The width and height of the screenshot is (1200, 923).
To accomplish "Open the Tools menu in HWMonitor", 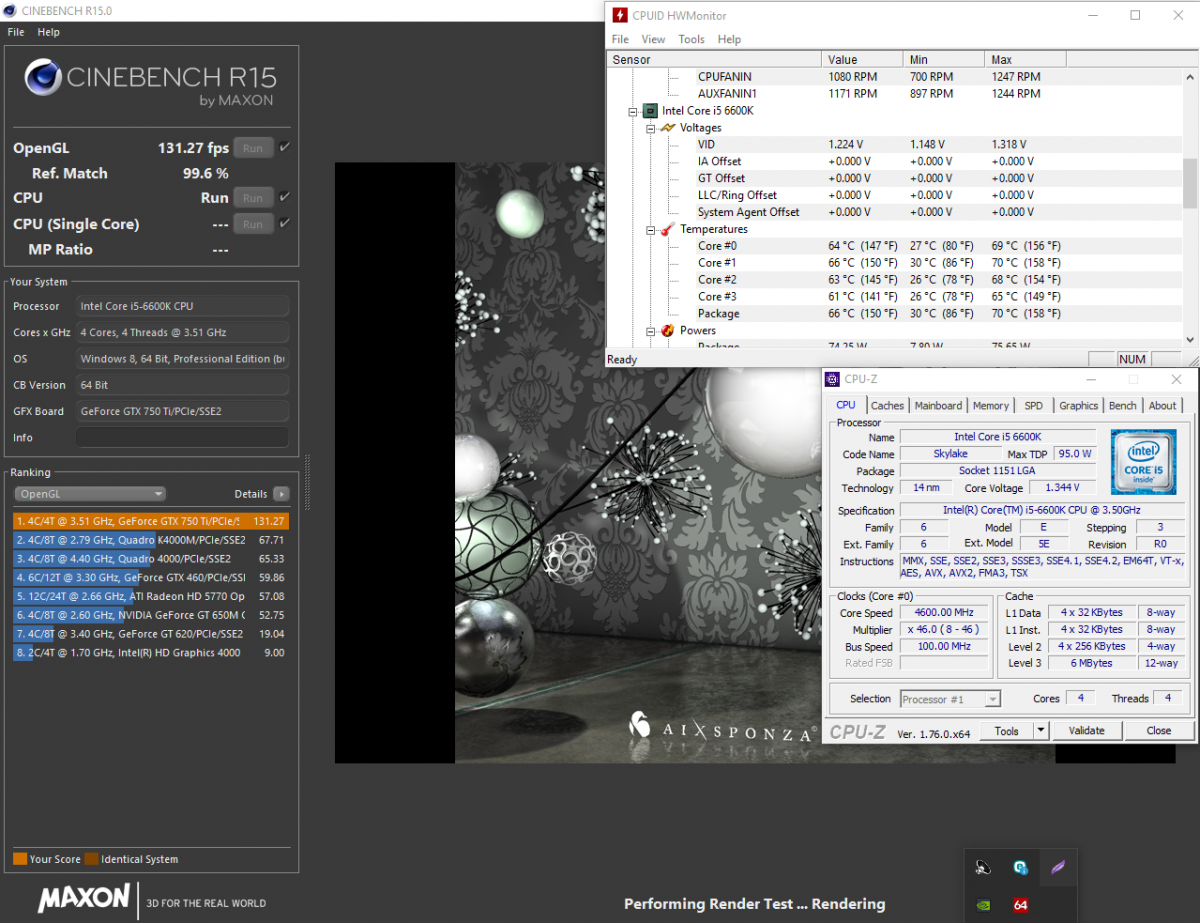I will pyautogui.click(x=691, y=39).
